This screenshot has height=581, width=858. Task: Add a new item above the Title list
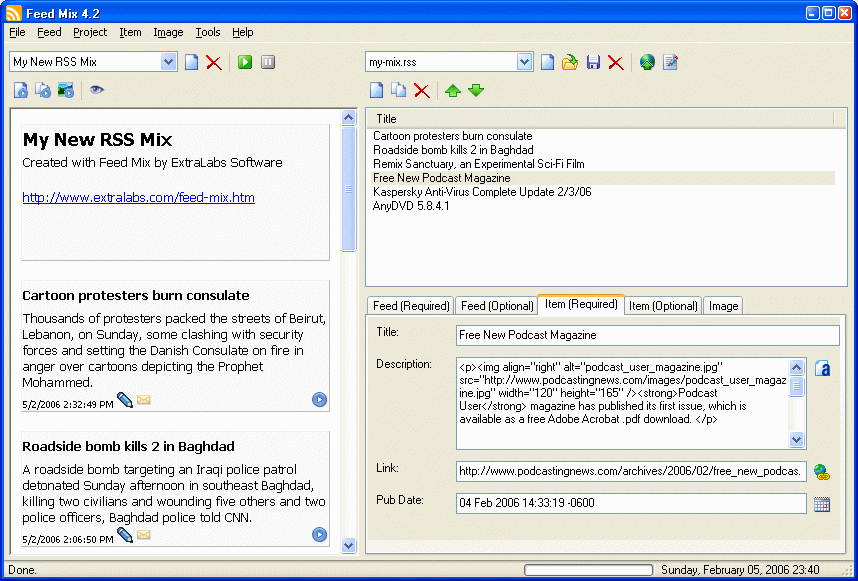point(376,90)
